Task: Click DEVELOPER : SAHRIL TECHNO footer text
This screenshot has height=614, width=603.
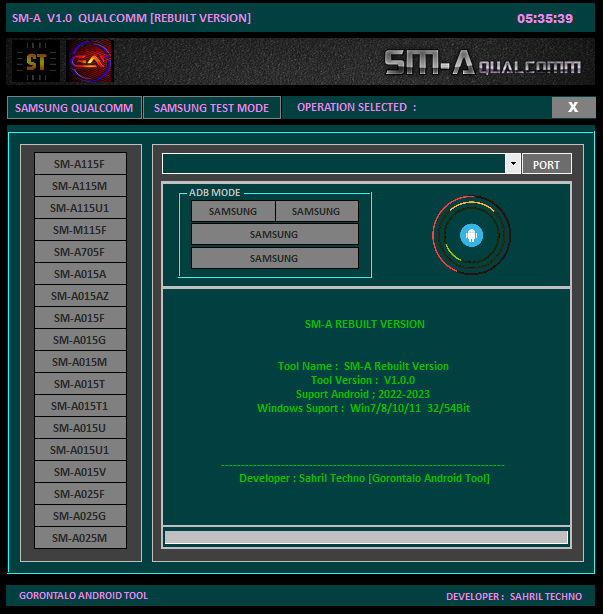Action: coord(514,596)
